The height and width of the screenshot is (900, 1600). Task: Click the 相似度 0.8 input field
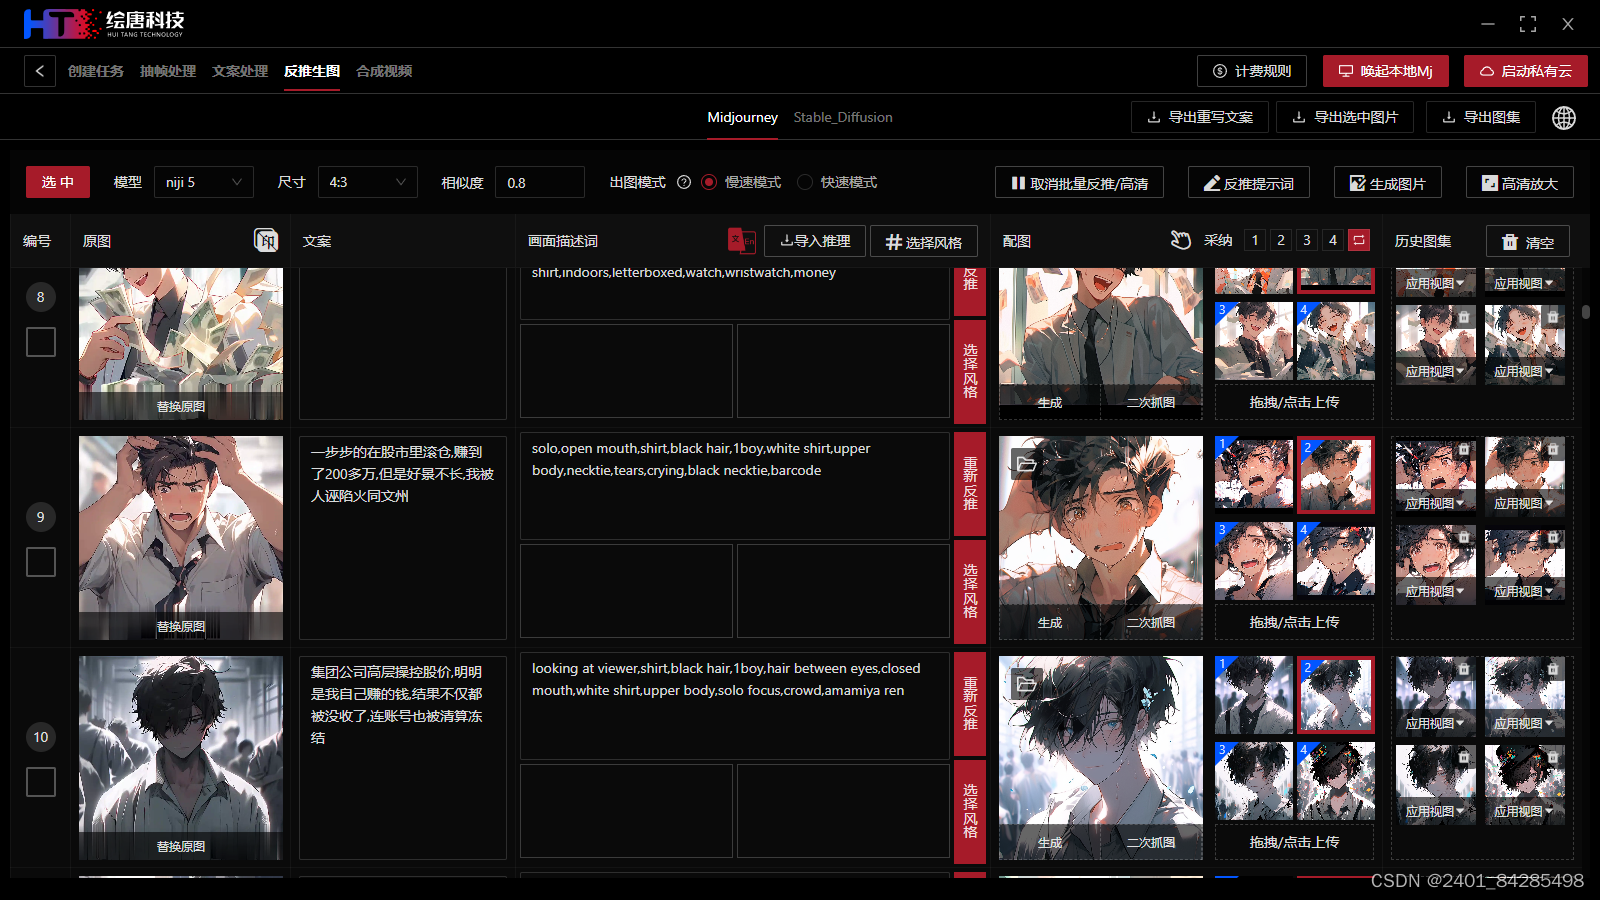coord(540,182)
